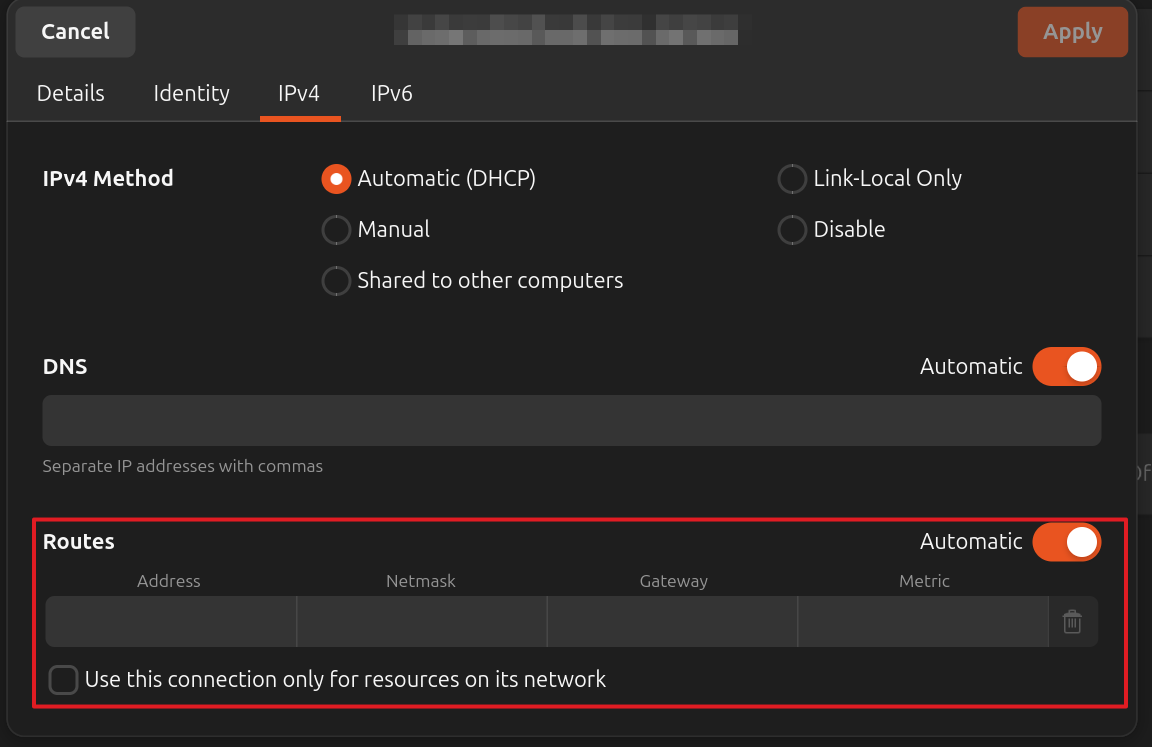
Task: Choose Shared to other computers option
Action: (x=336, y=281)
